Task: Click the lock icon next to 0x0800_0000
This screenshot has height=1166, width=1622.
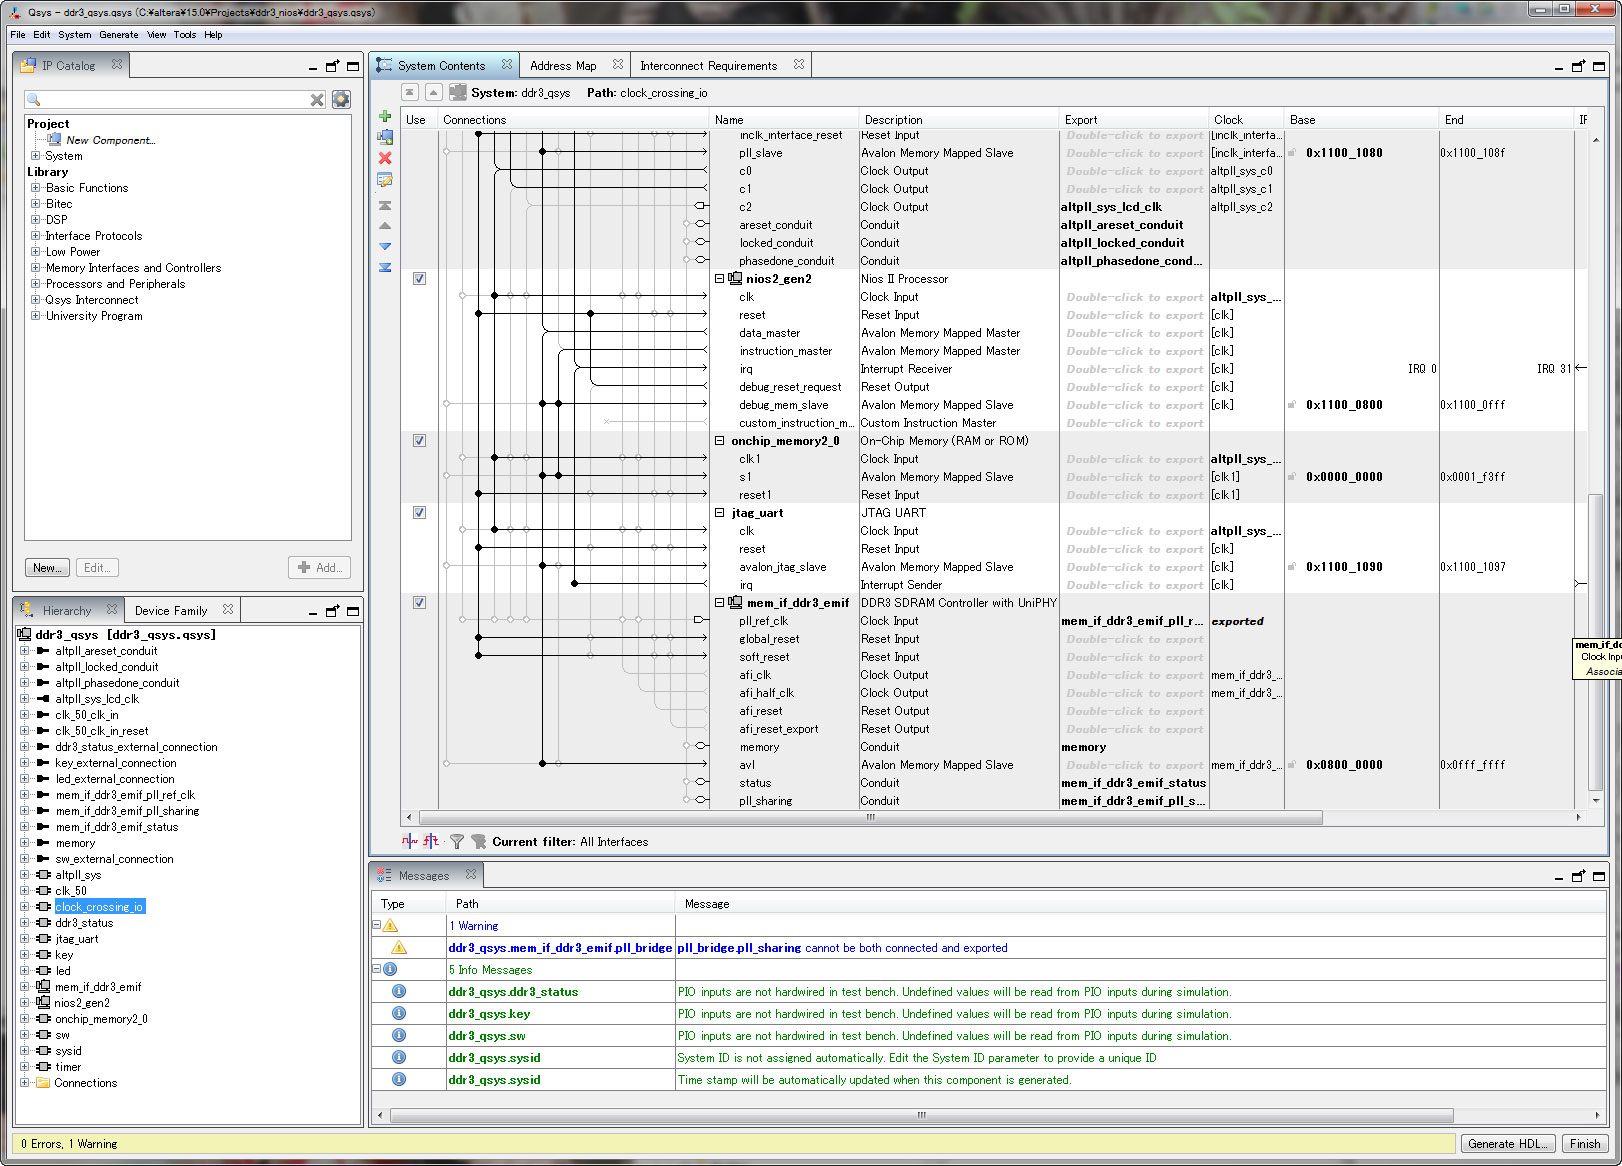Action: pyautogui.click(x=1292, y=765)
